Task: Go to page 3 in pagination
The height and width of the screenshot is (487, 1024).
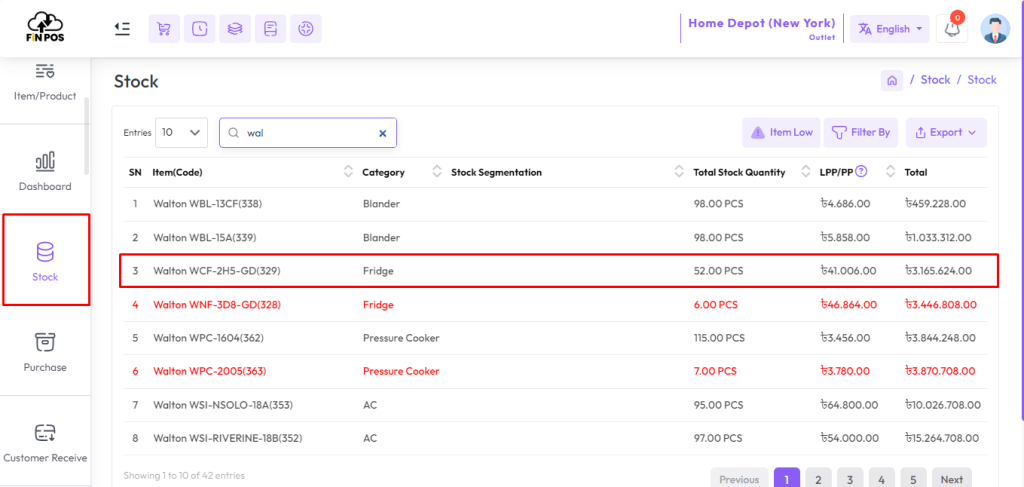Action: tap(850, 479)
